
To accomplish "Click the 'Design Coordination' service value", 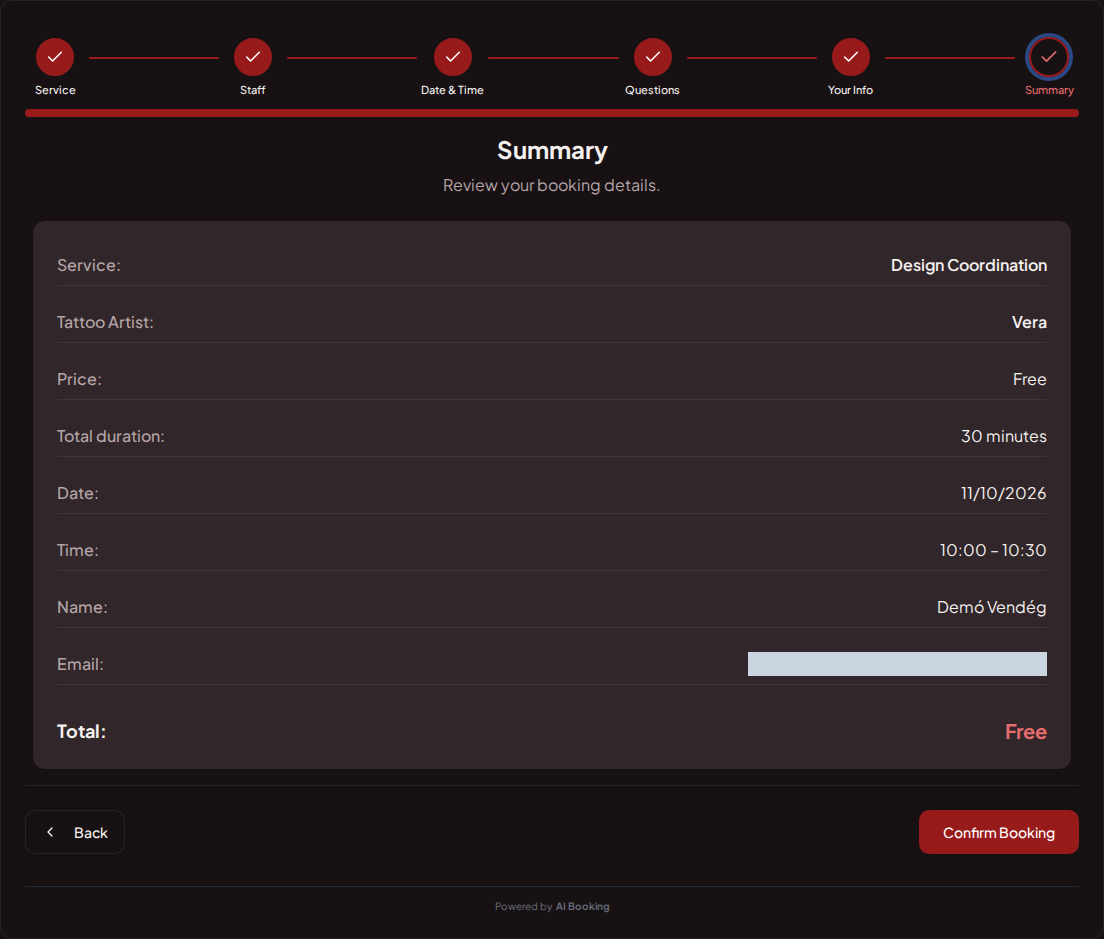I will click(x=969, y=265).
